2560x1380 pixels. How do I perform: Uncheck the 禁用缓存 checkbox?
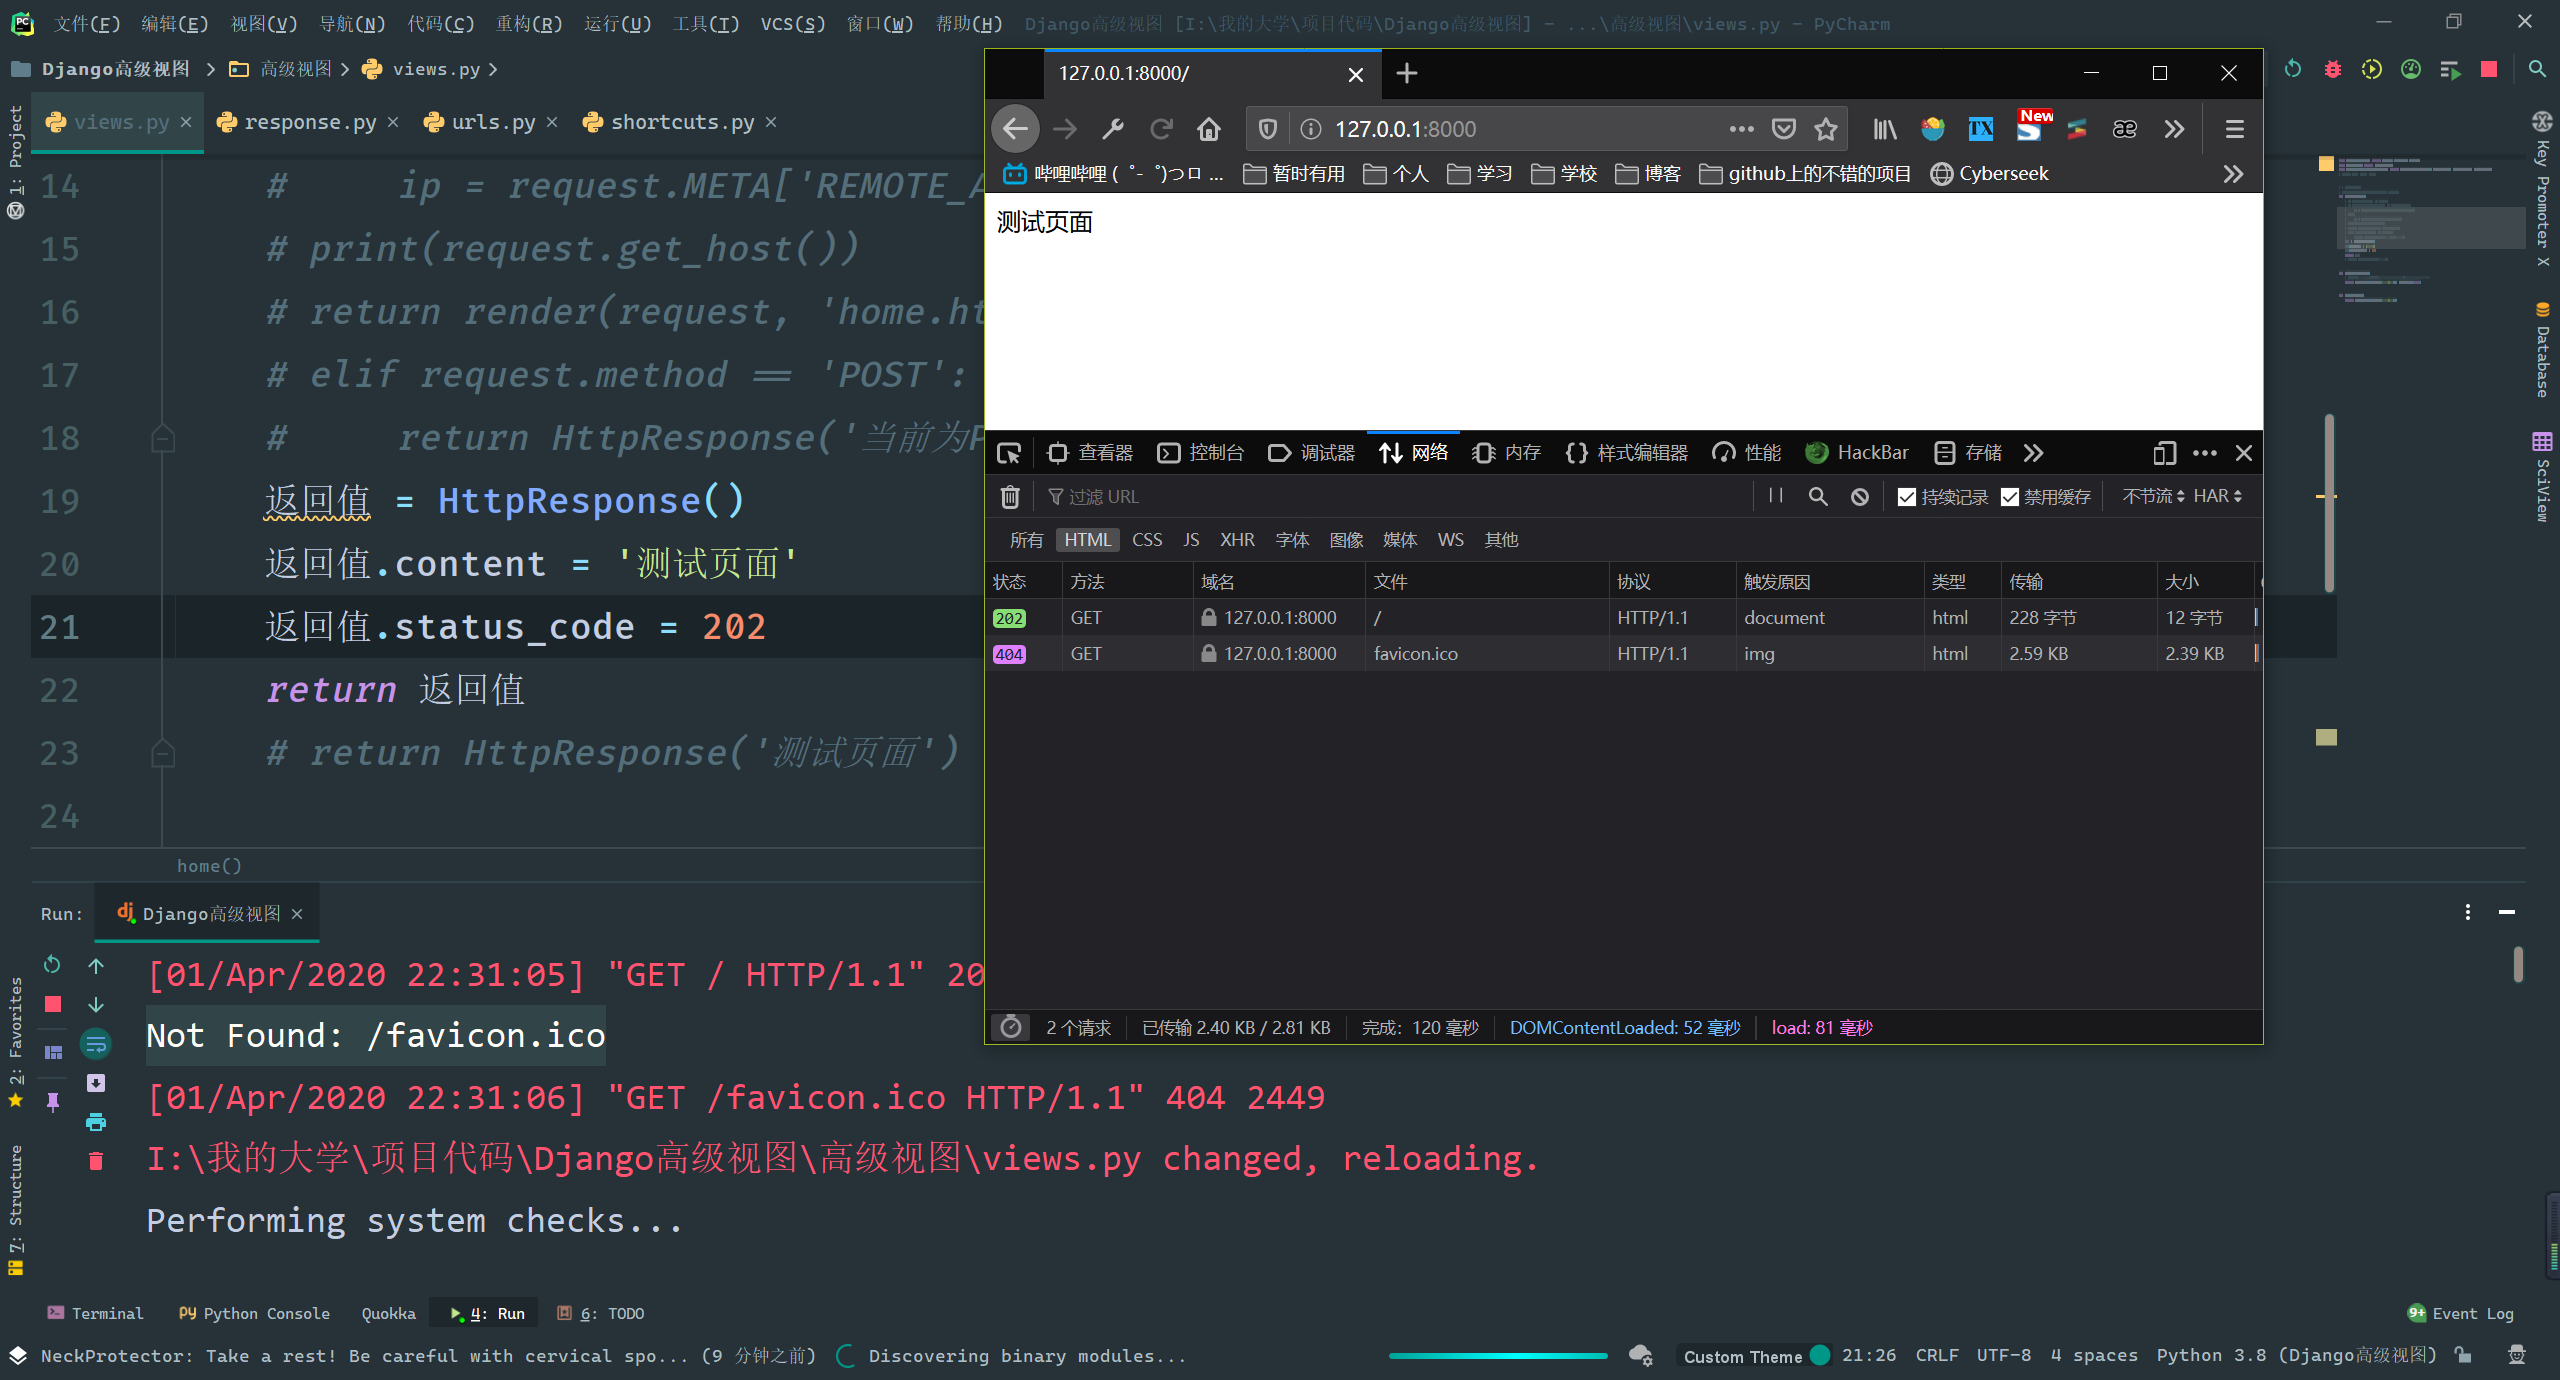coord(2010,497)
